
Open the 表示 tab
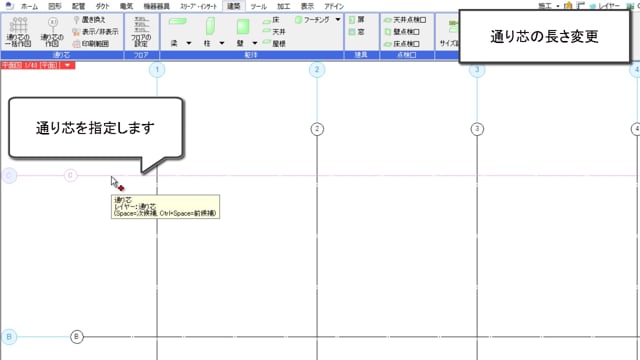tap(307, 6)
